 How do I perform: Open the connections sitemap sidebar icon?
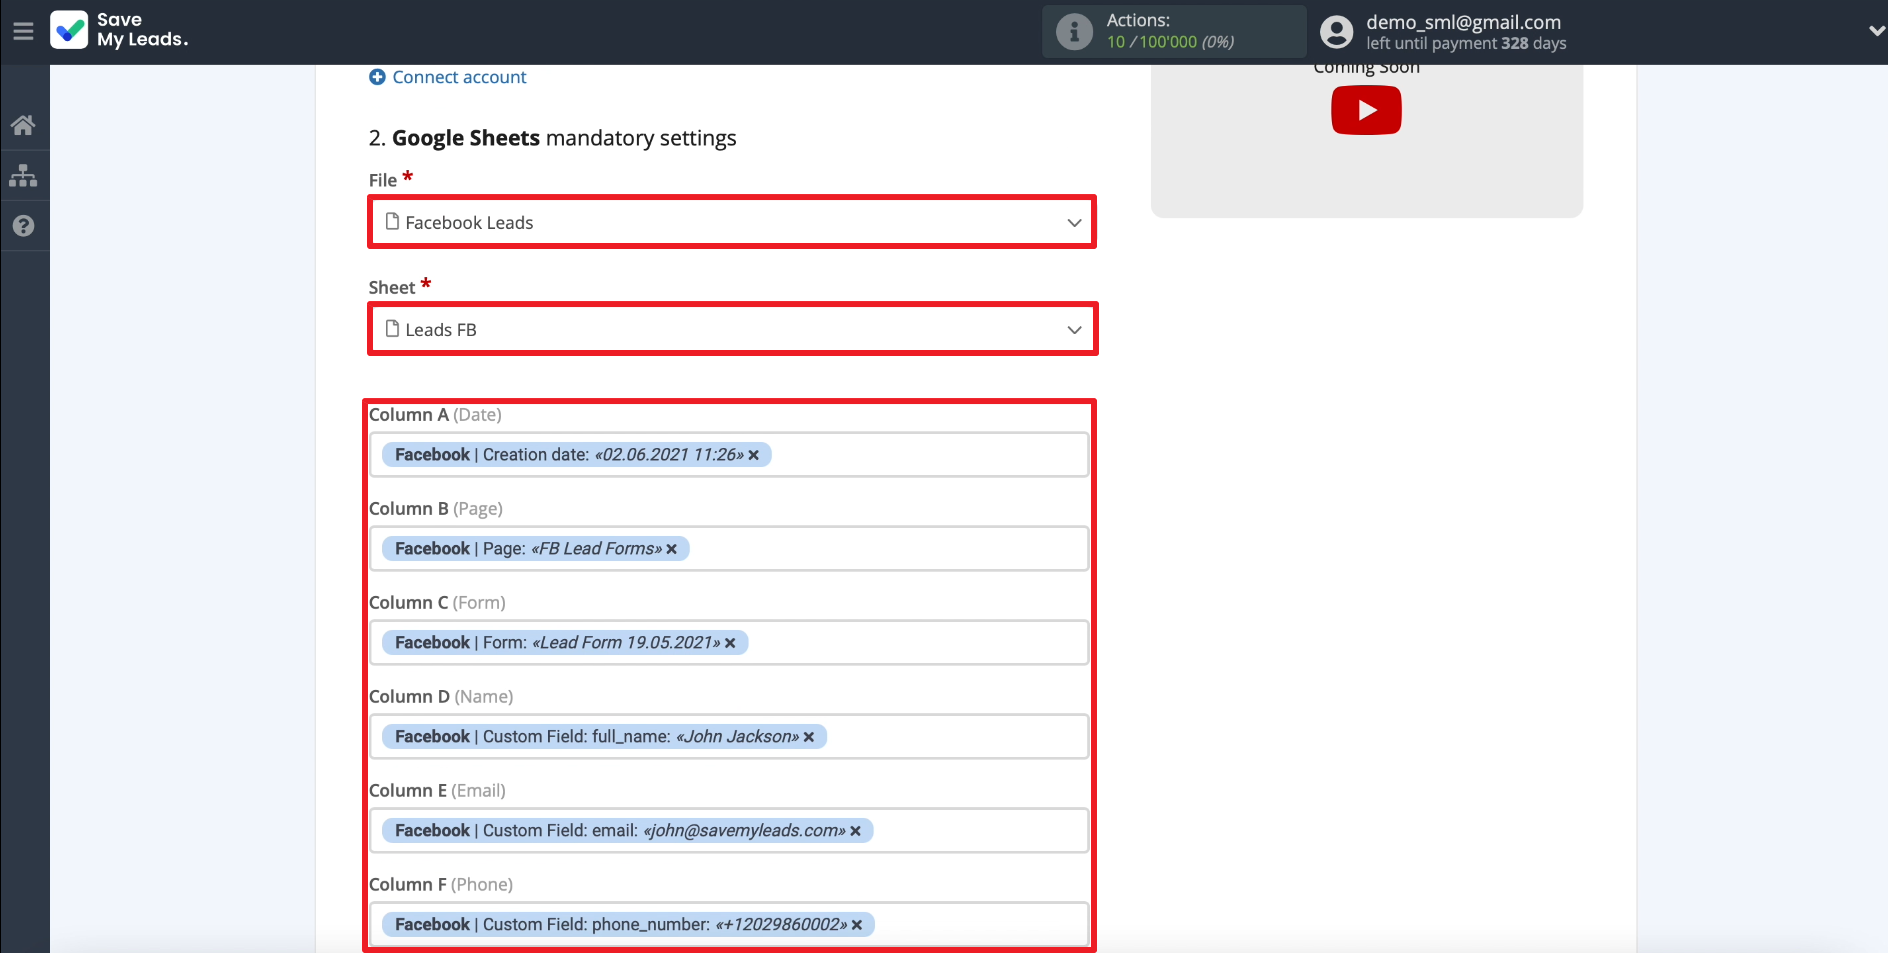tap(23, 175)
